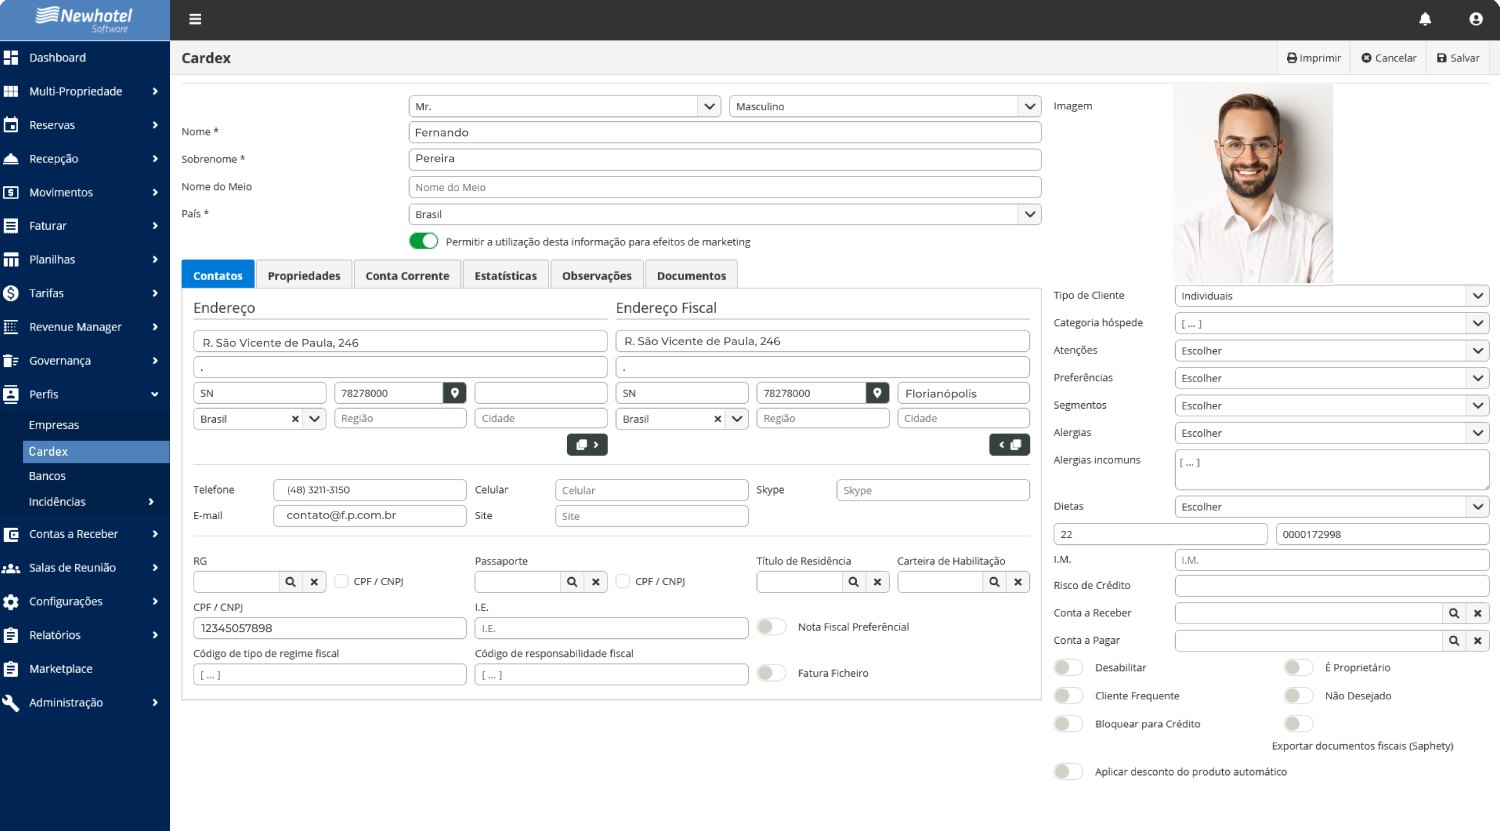Toggle Bloquear para Crédito switch
Screen dimensions: 1500x831
tap(1068, 724)
